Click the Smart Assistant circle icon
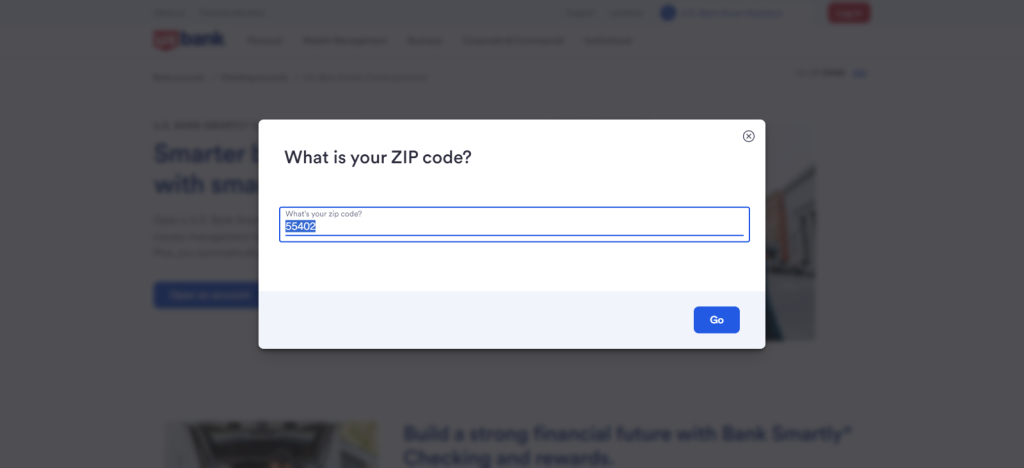The width and height of the screenshot is (1024, 468). [x=667, y=13]
